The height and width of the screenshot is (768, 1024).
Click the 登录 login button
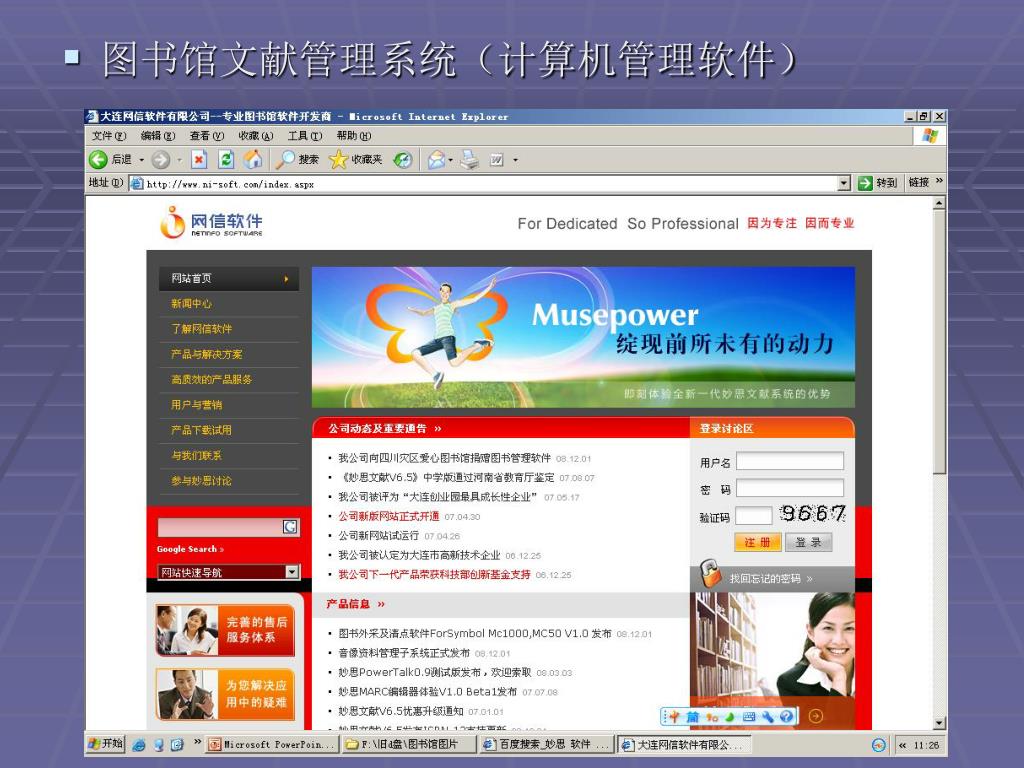tap(808, 542)
